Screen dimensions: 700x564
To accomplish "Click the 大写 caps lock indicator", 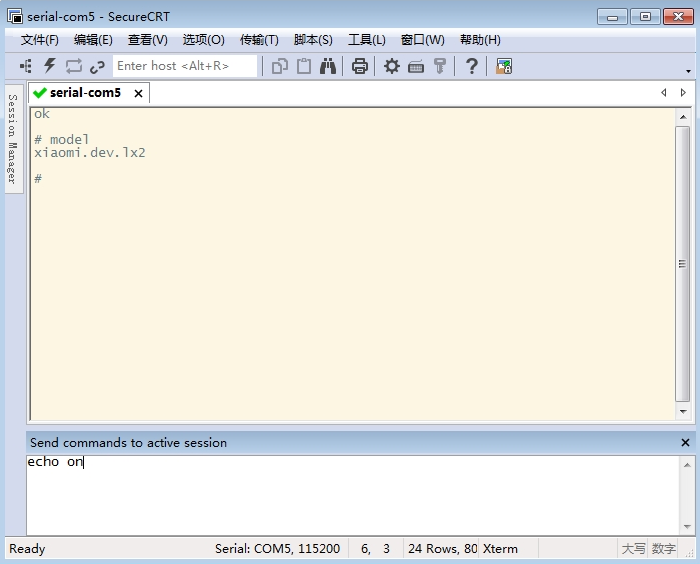I will click(633, 548).
